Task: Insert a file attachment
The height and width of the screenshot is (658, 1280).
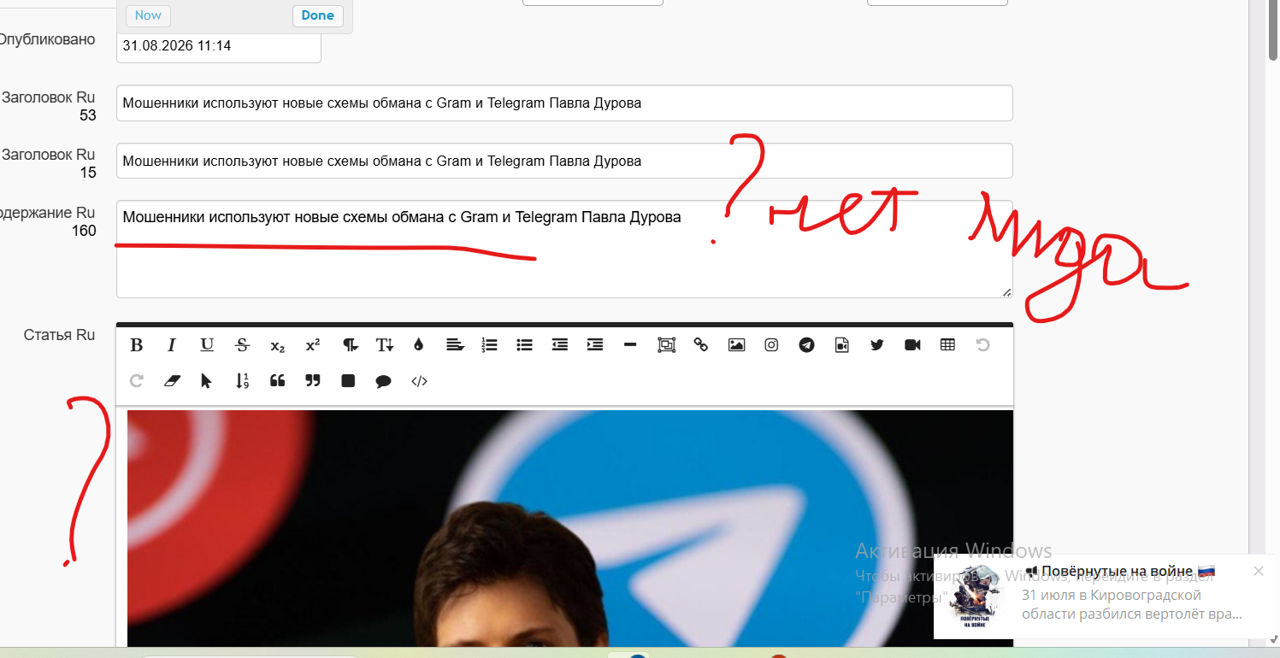Action: coord(842,345)
